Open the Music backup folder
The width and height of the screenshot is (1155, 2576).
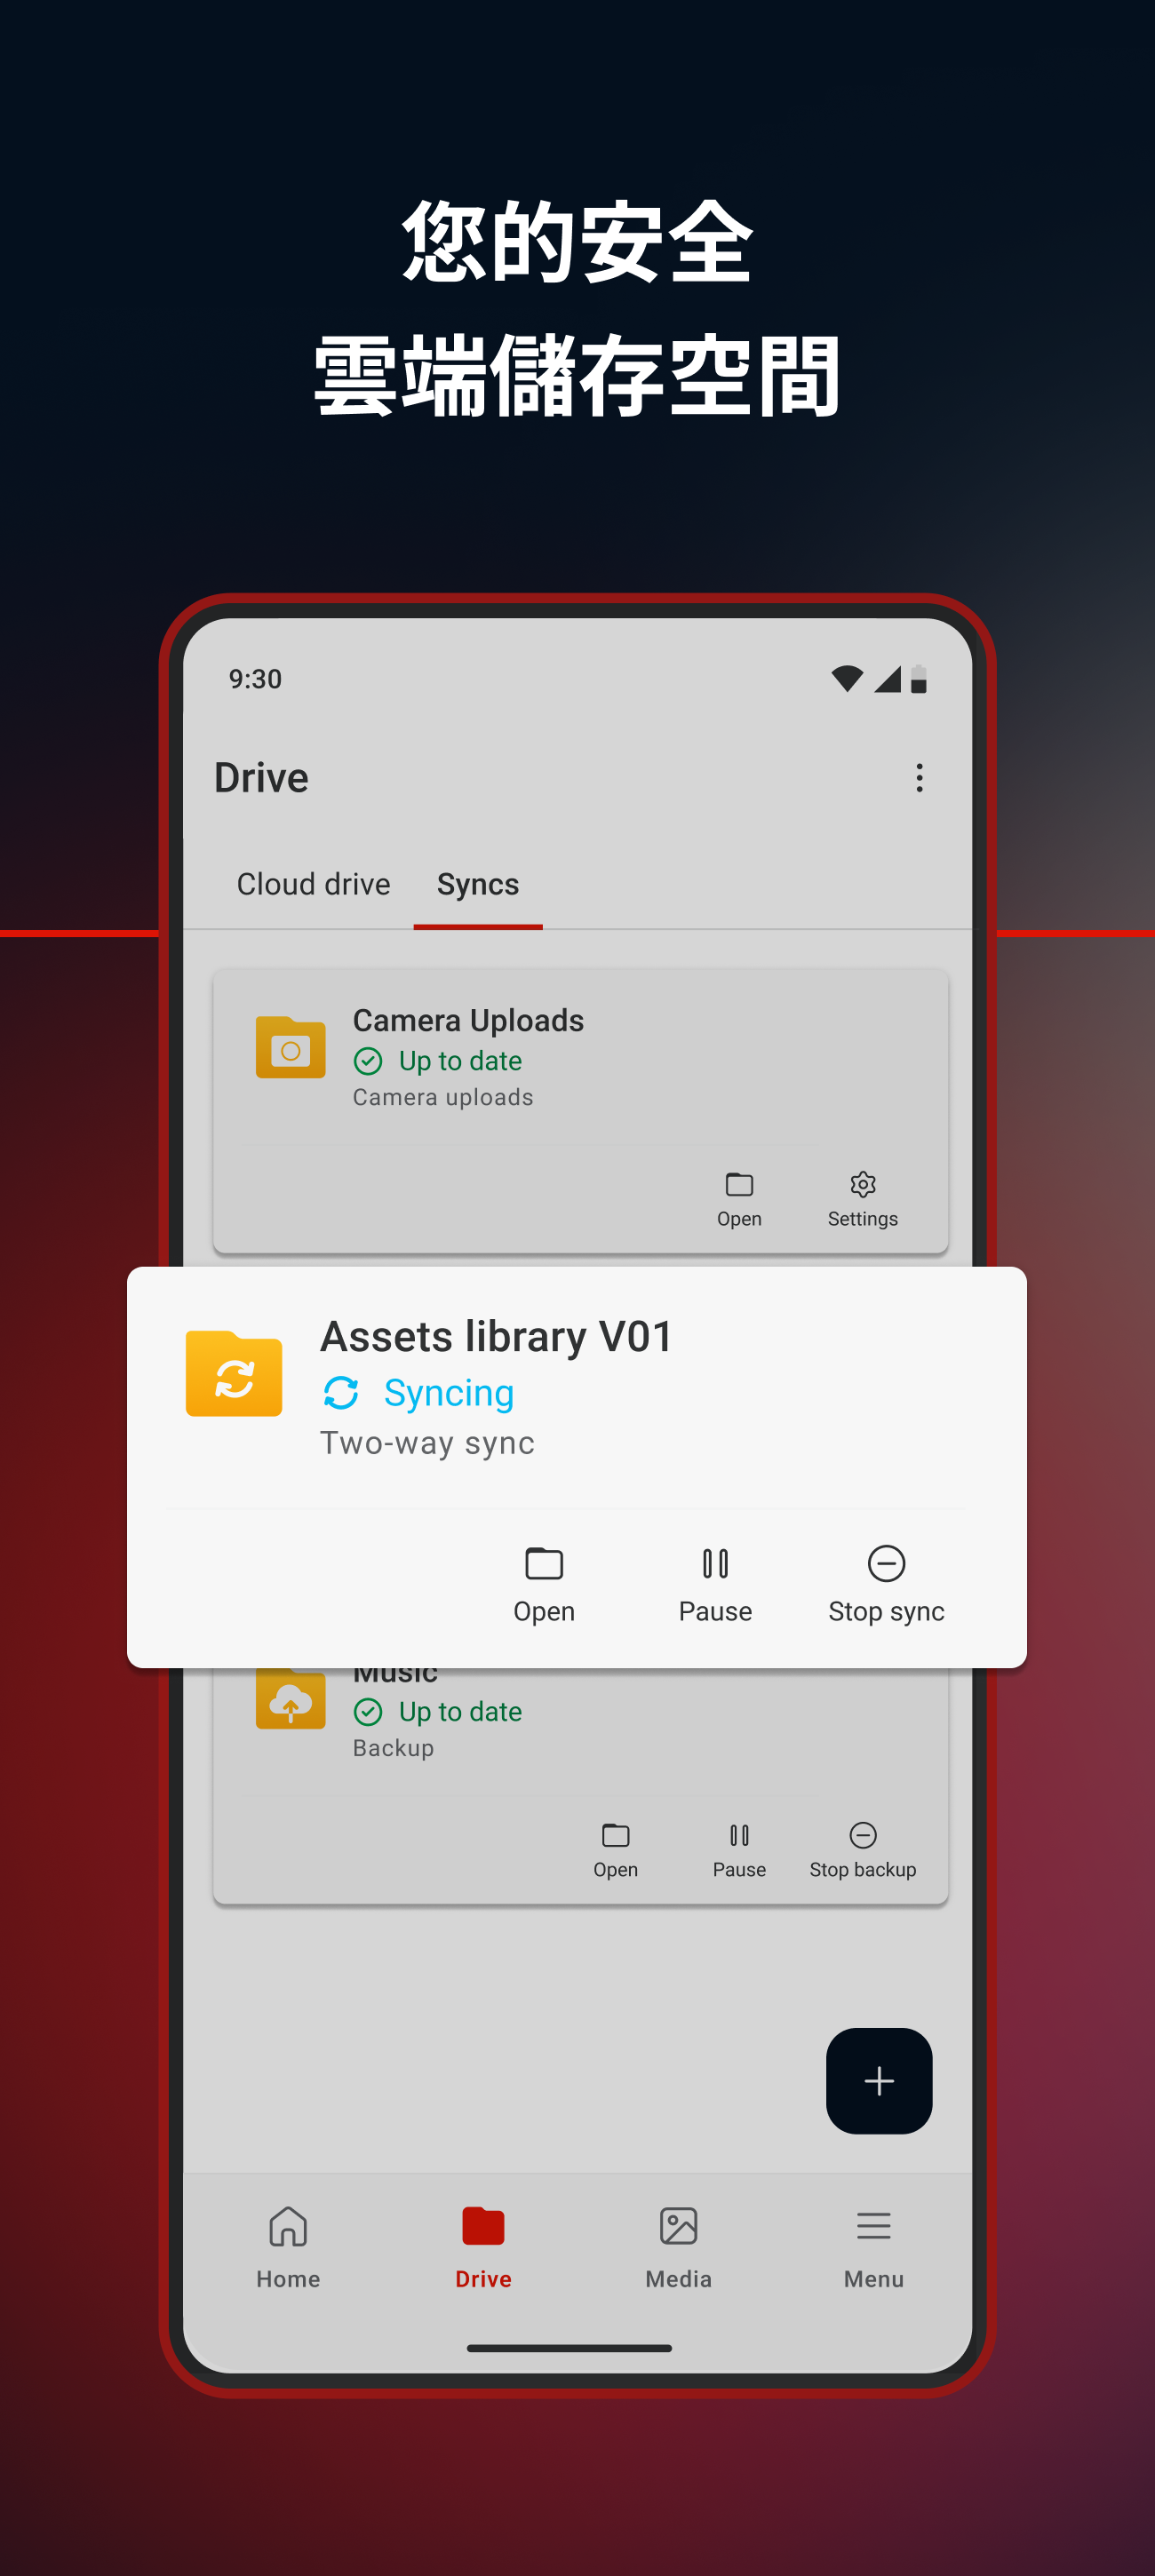coord(615,1850)
